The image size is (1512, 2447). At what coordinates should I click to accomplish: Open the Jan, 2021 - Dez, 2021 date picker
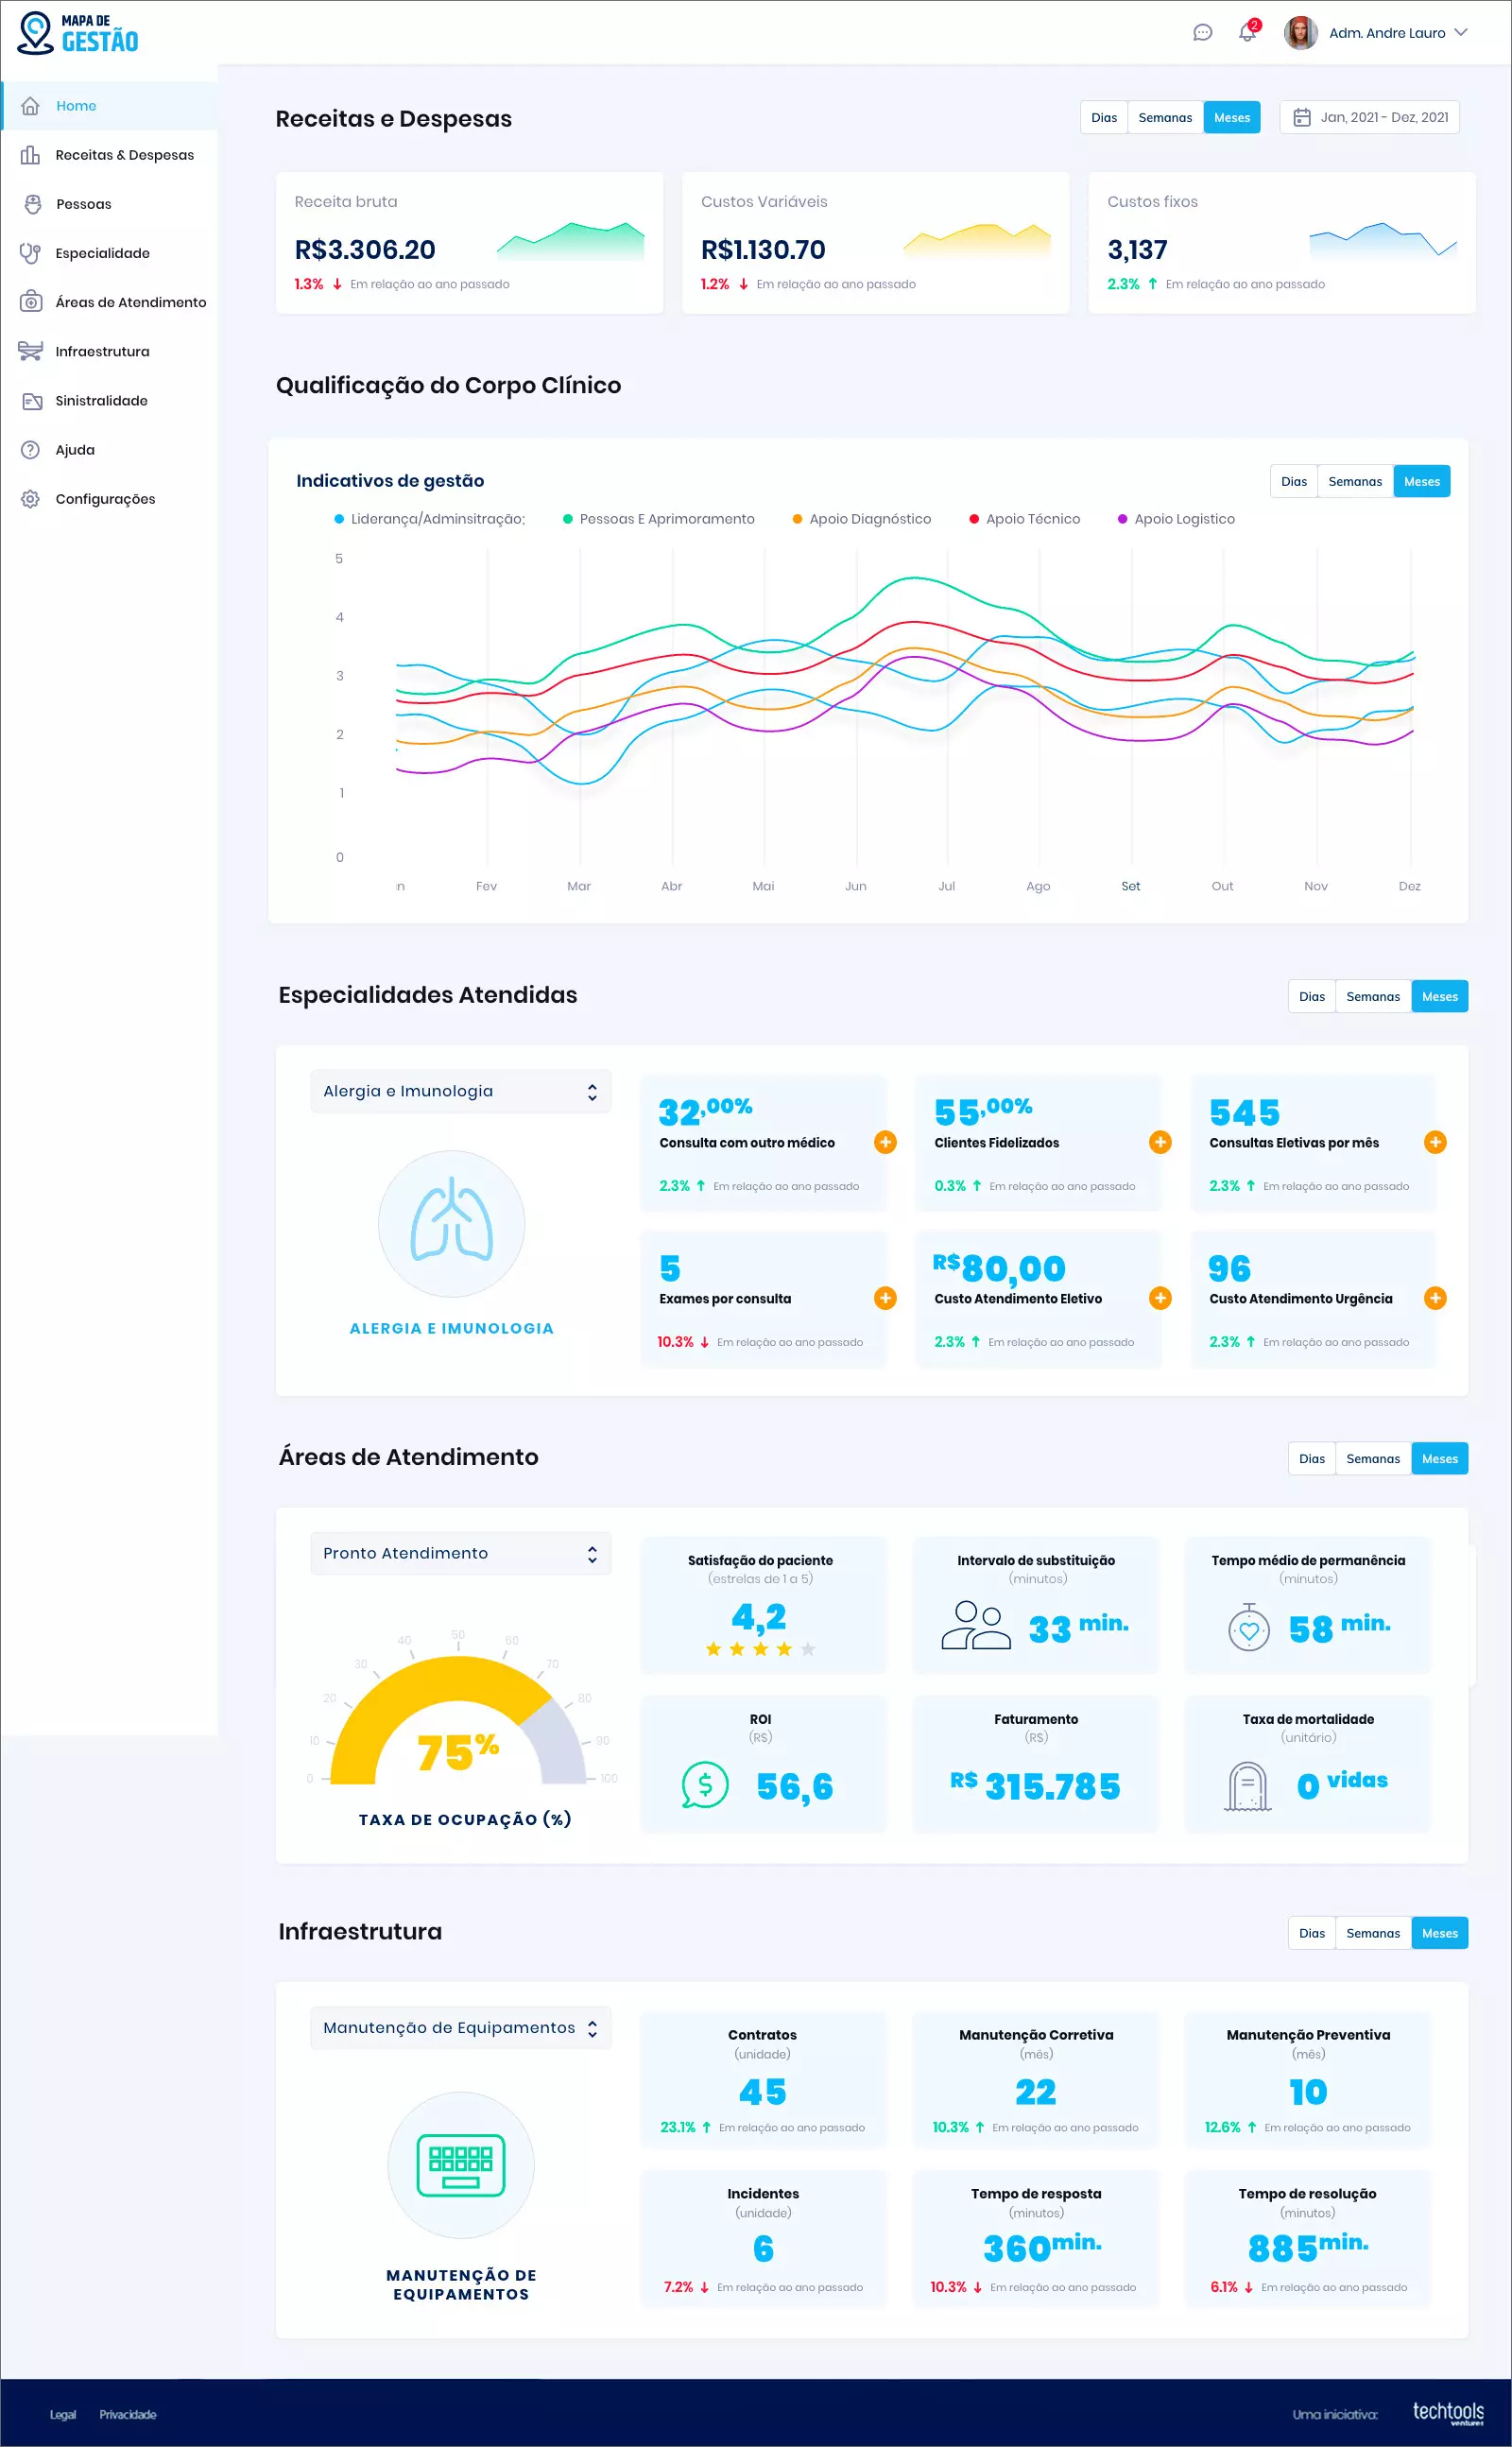(1368, 117)
